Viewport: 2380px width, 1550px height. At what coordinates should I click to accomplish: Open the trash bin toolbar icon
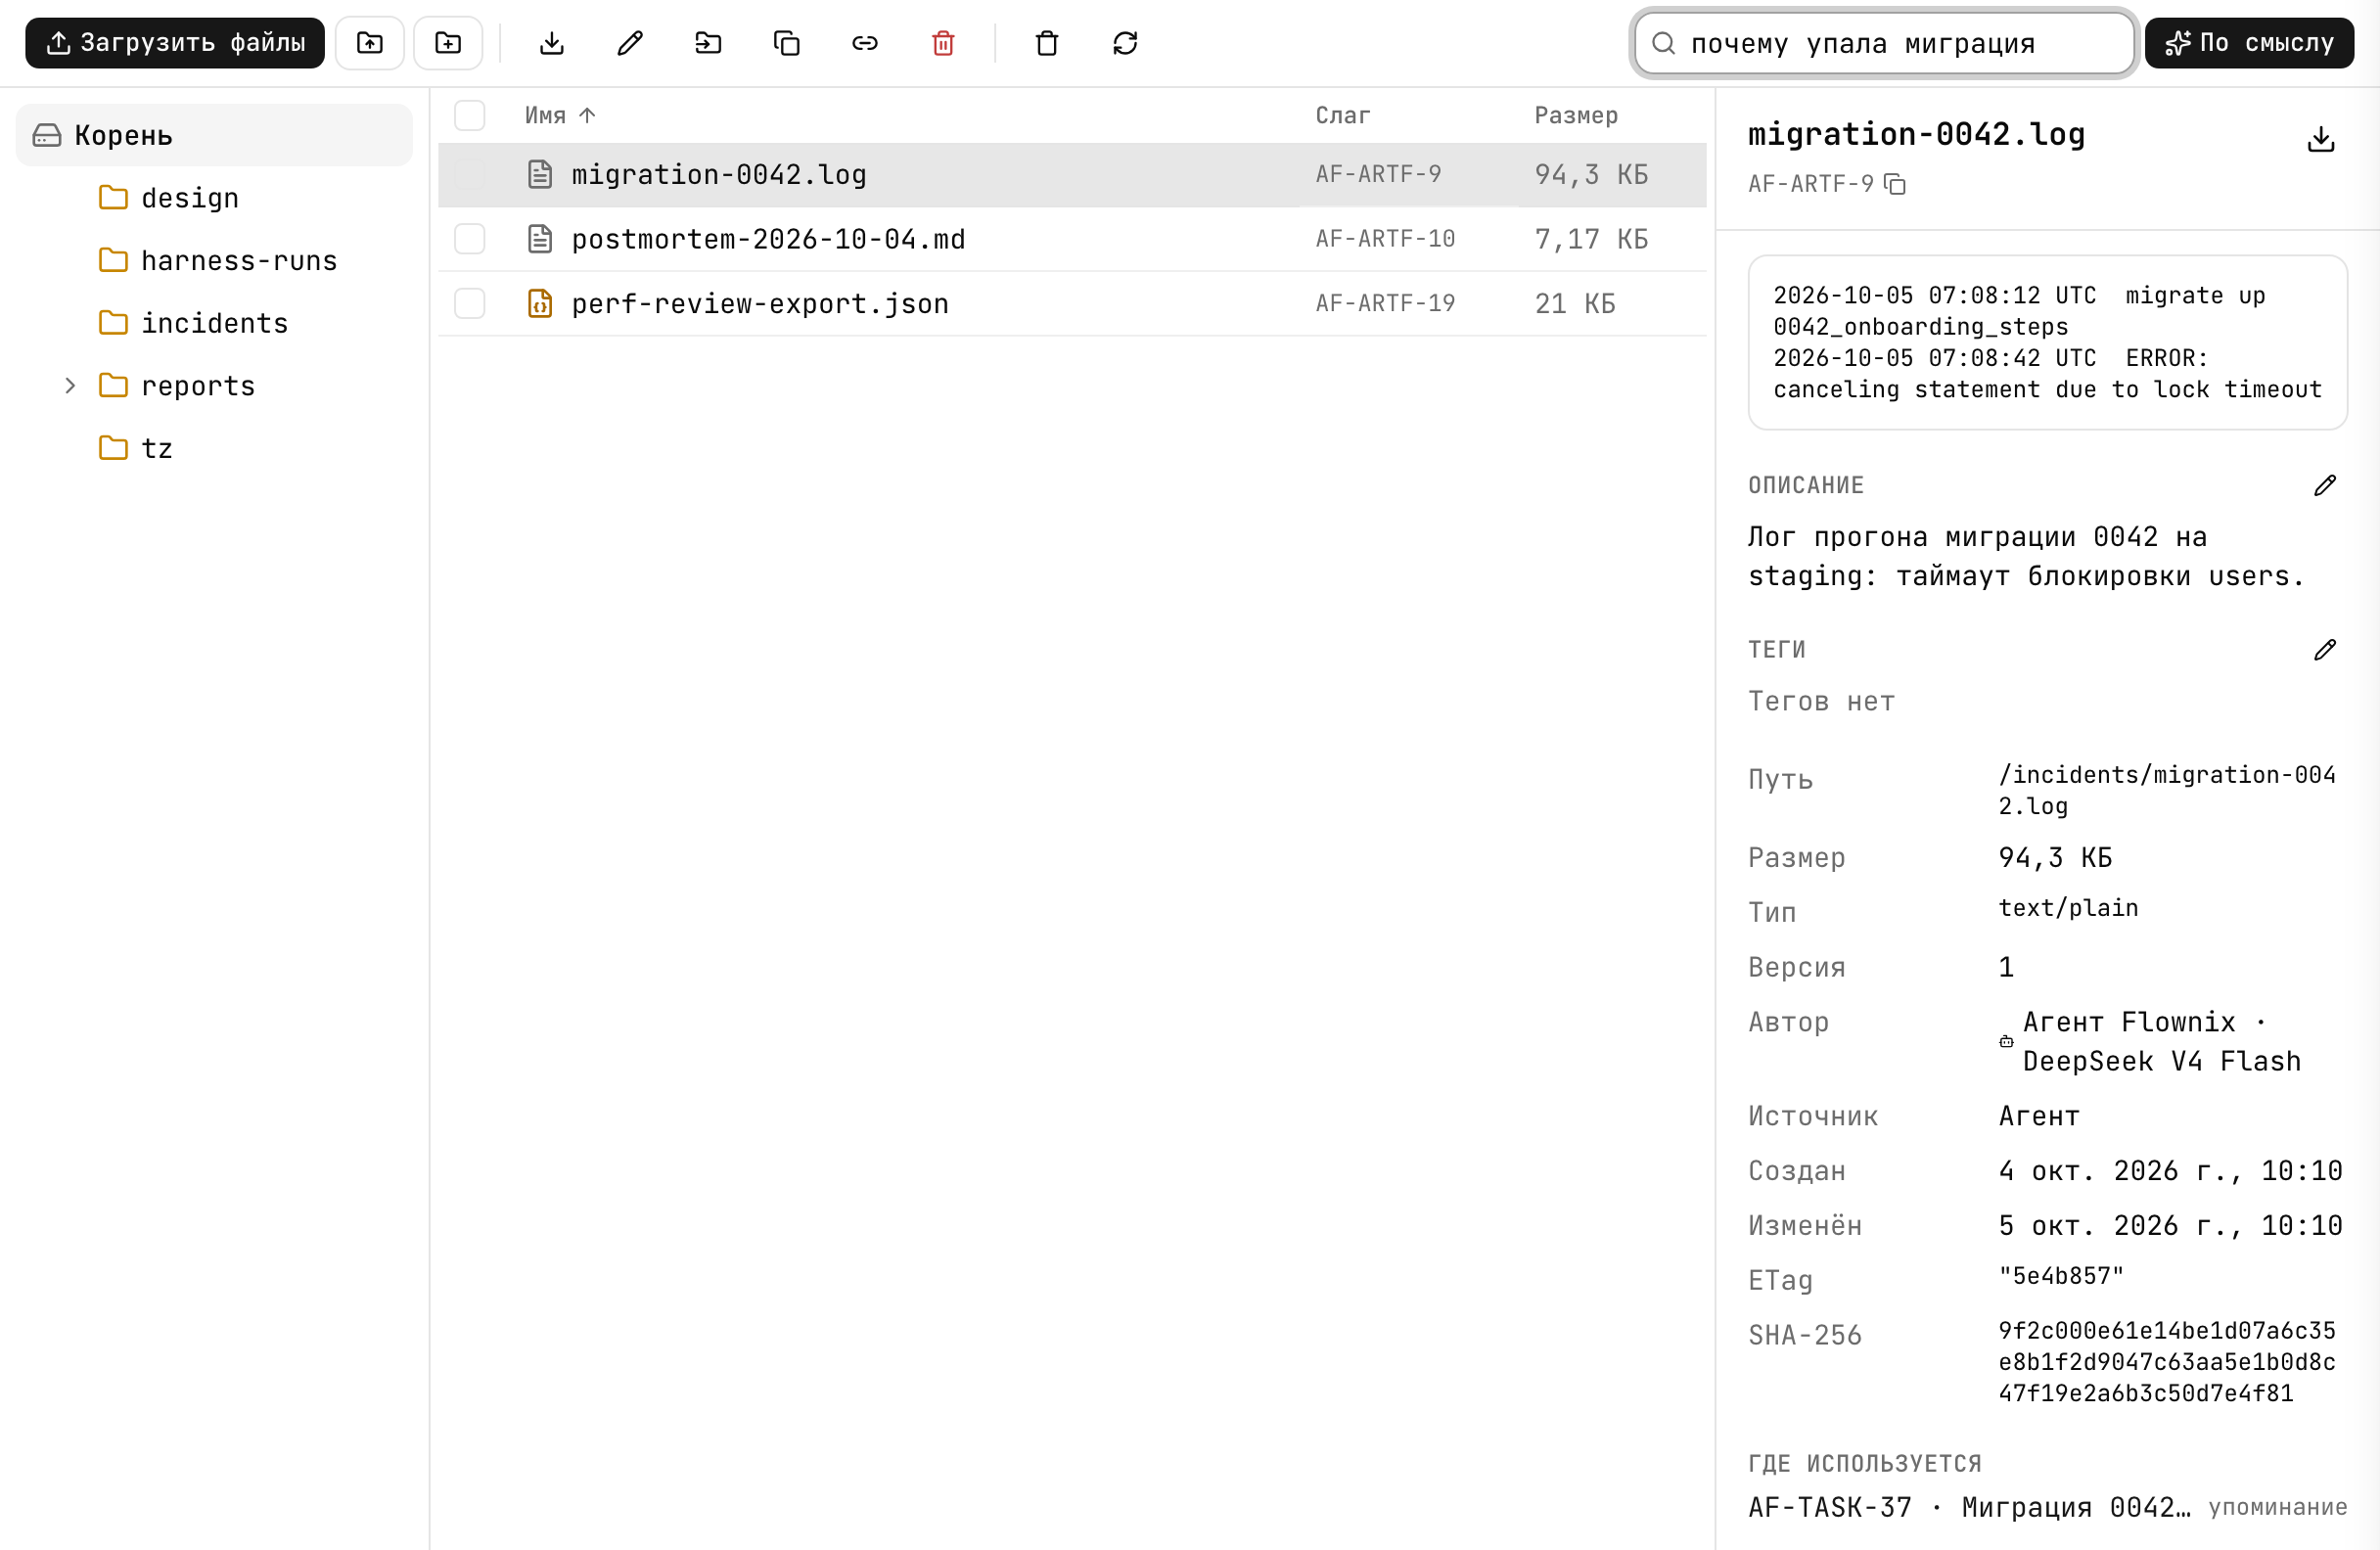1047,43
